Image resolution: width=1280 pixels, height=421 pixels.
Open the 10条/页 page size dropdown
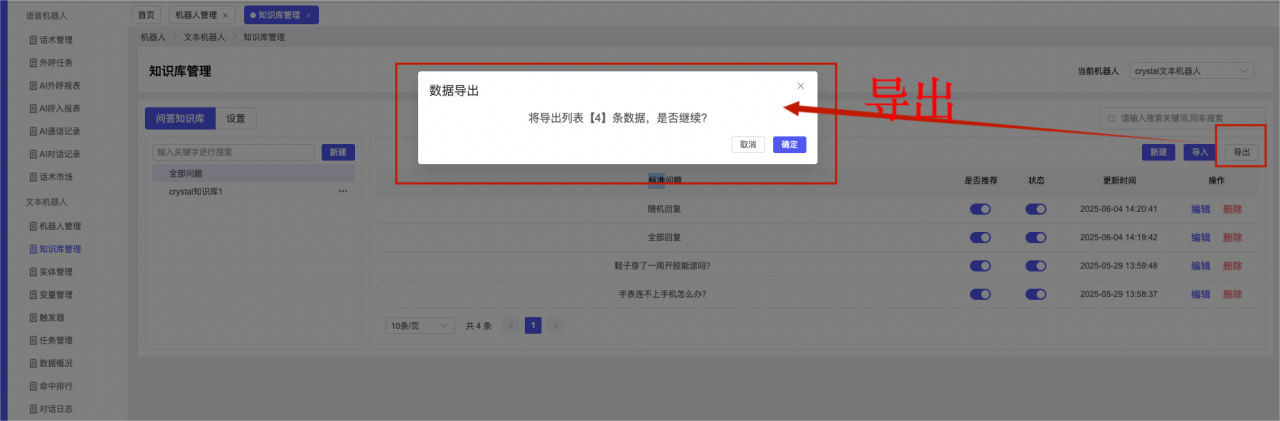(420, 326)
